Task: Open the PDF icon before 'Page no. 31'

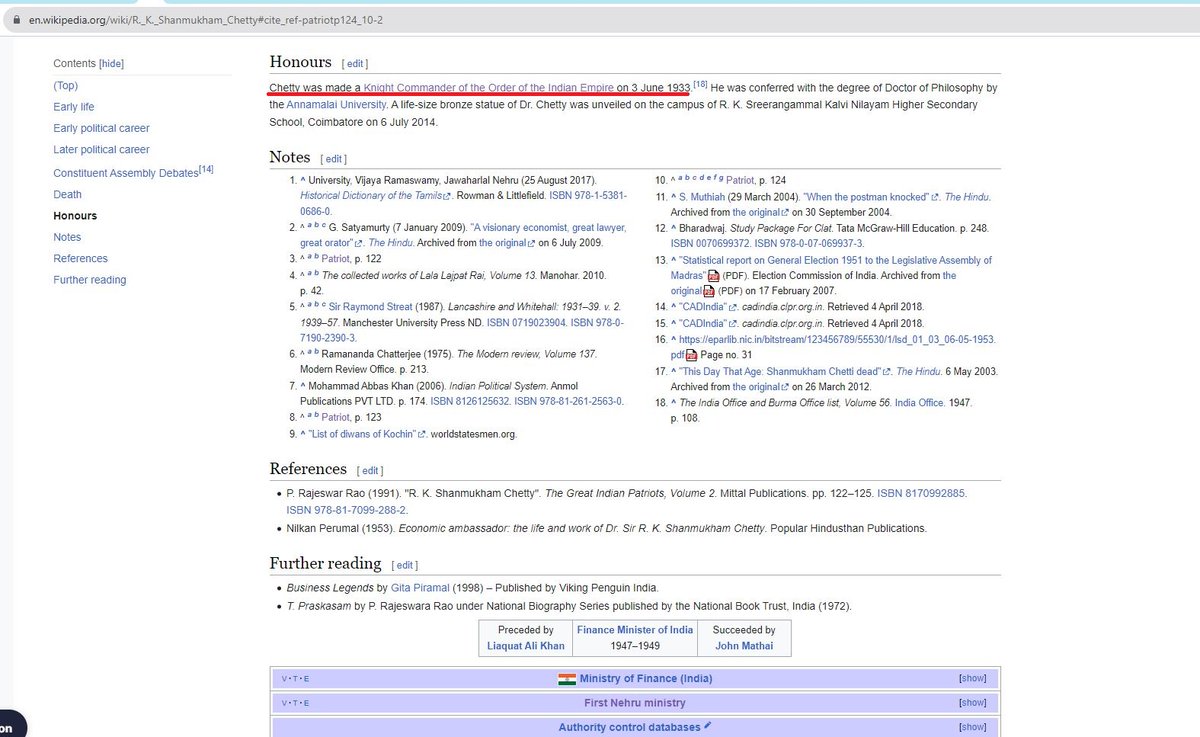Action: pos(691,355)
